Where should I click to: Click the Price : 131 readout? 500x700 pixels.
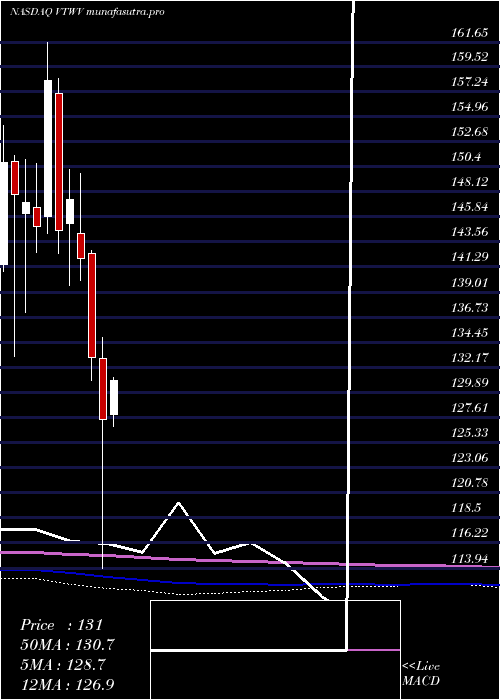(62, 625)
